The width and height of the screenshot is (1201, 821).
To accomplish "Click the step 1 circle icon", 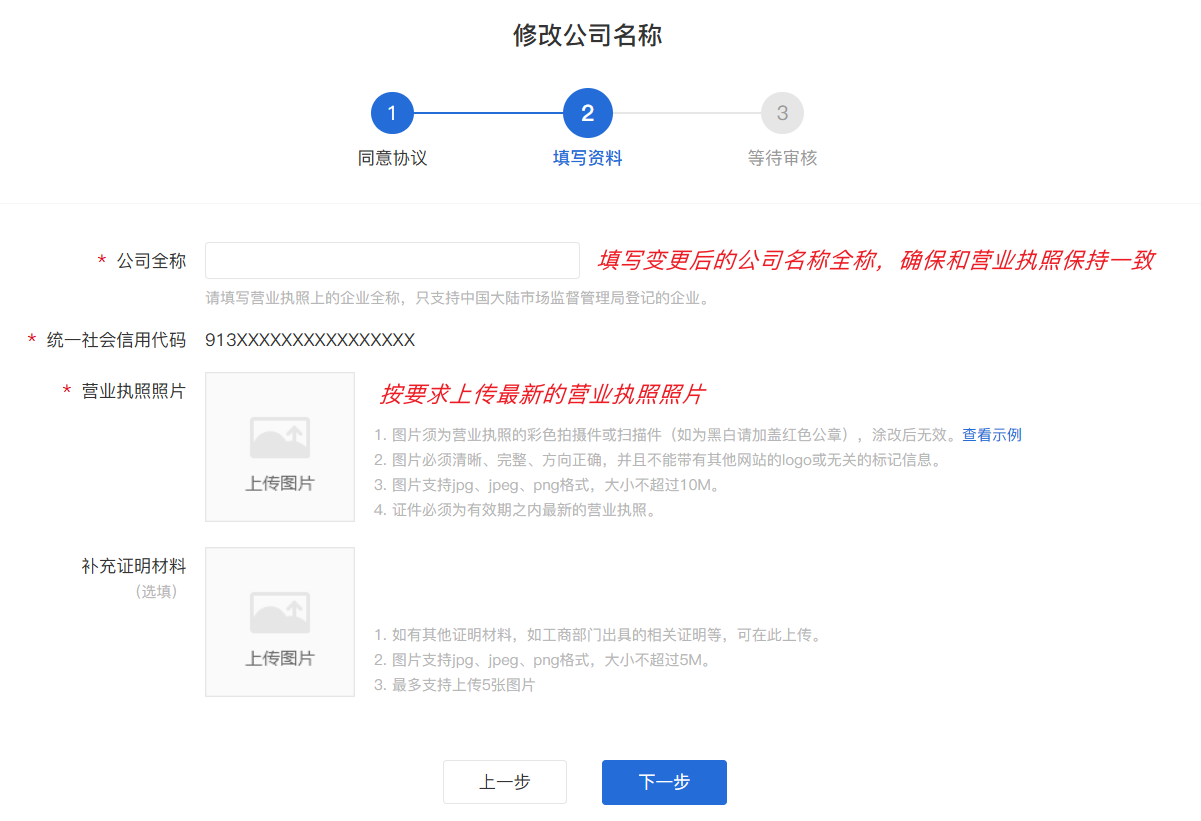I will pyautogui.click(x=392, y=113).
